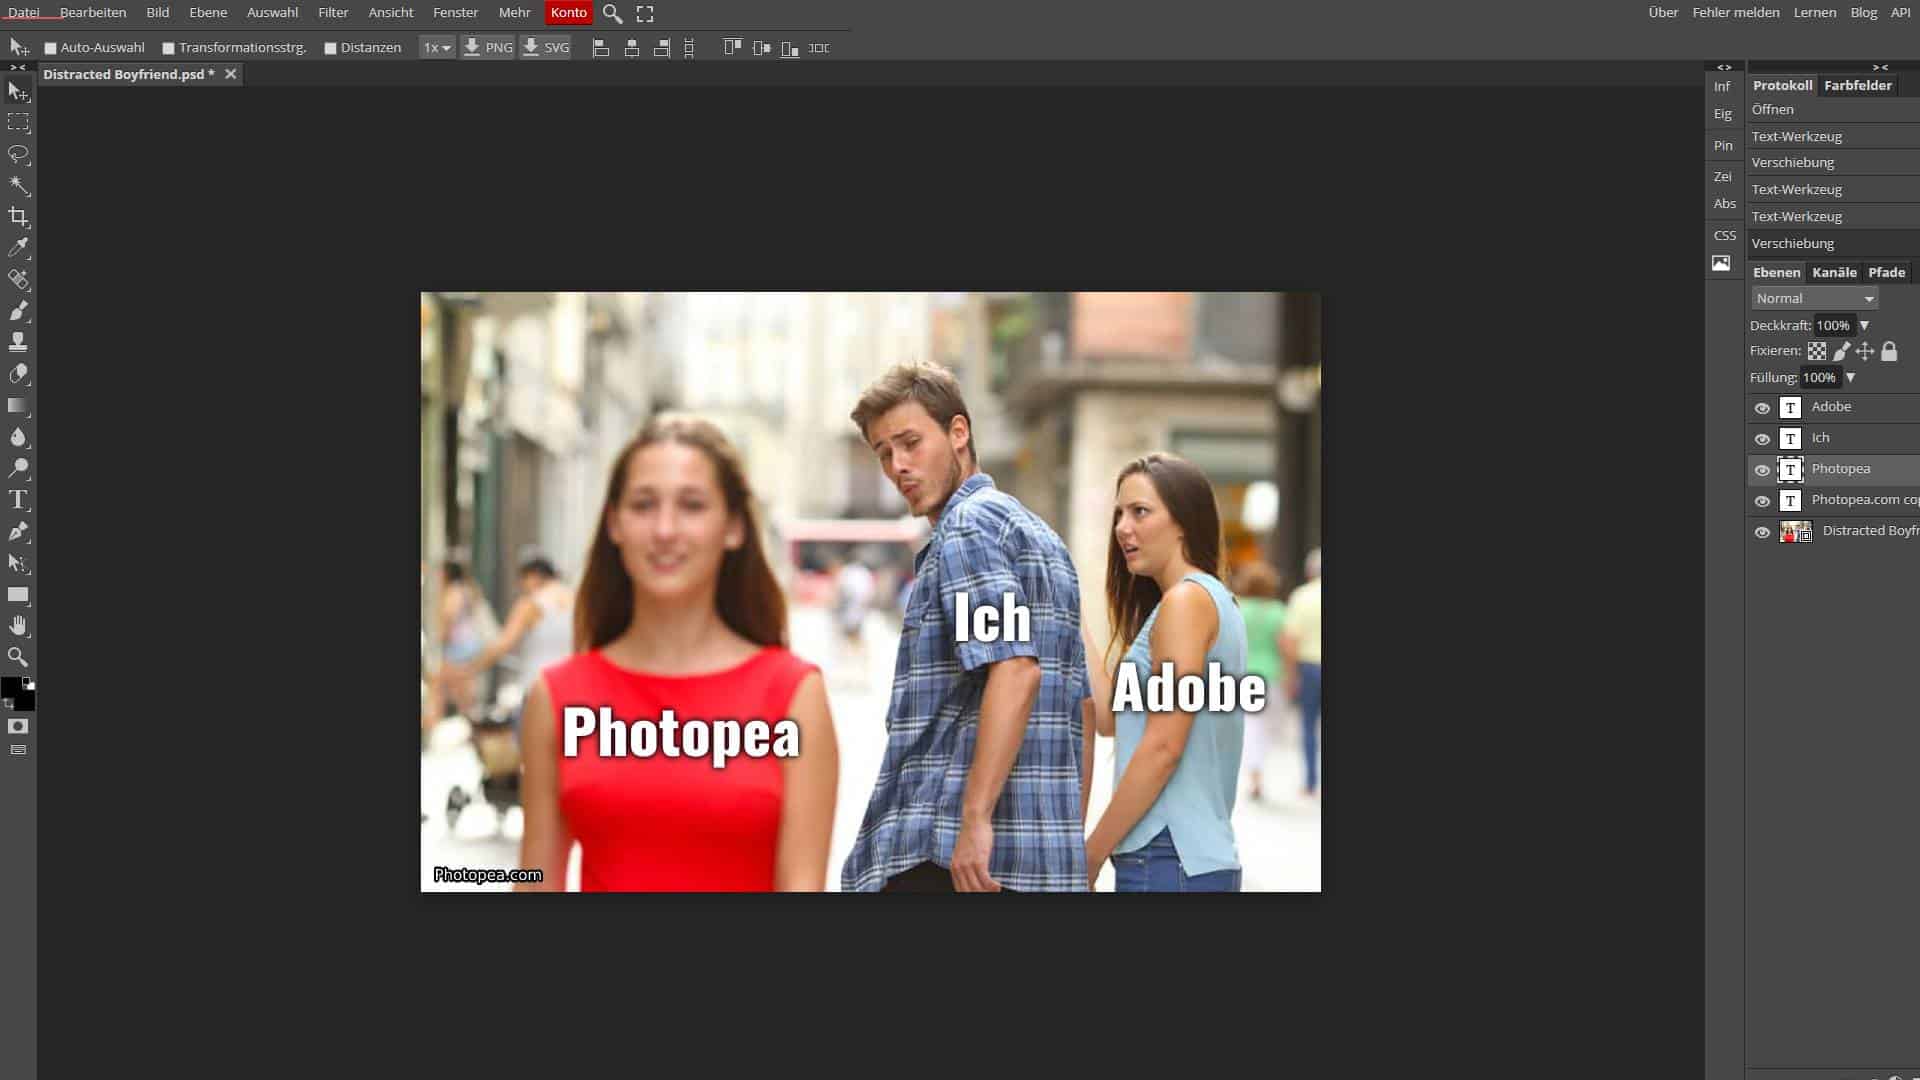
Task: Toggle visibility of the Ich layer
Action: [x=1763, y=439]
